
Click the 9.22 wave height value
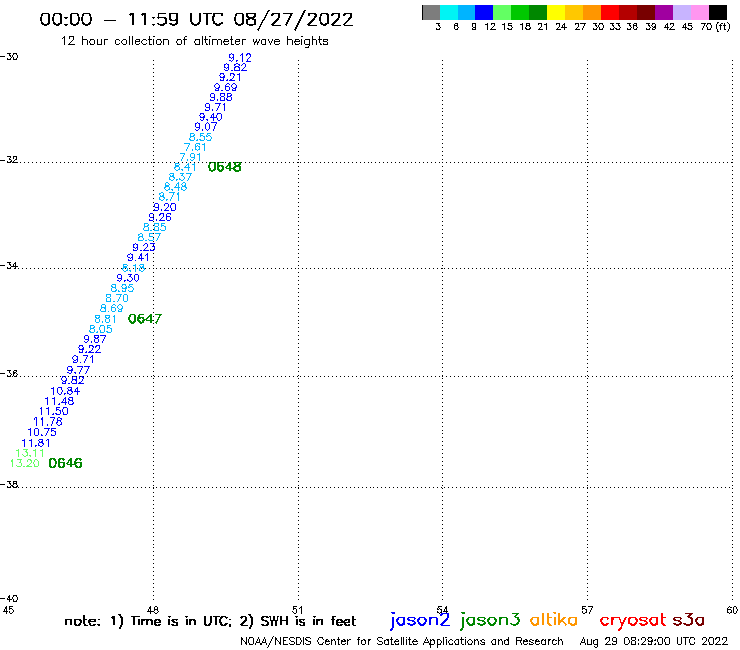pos(90,349)
